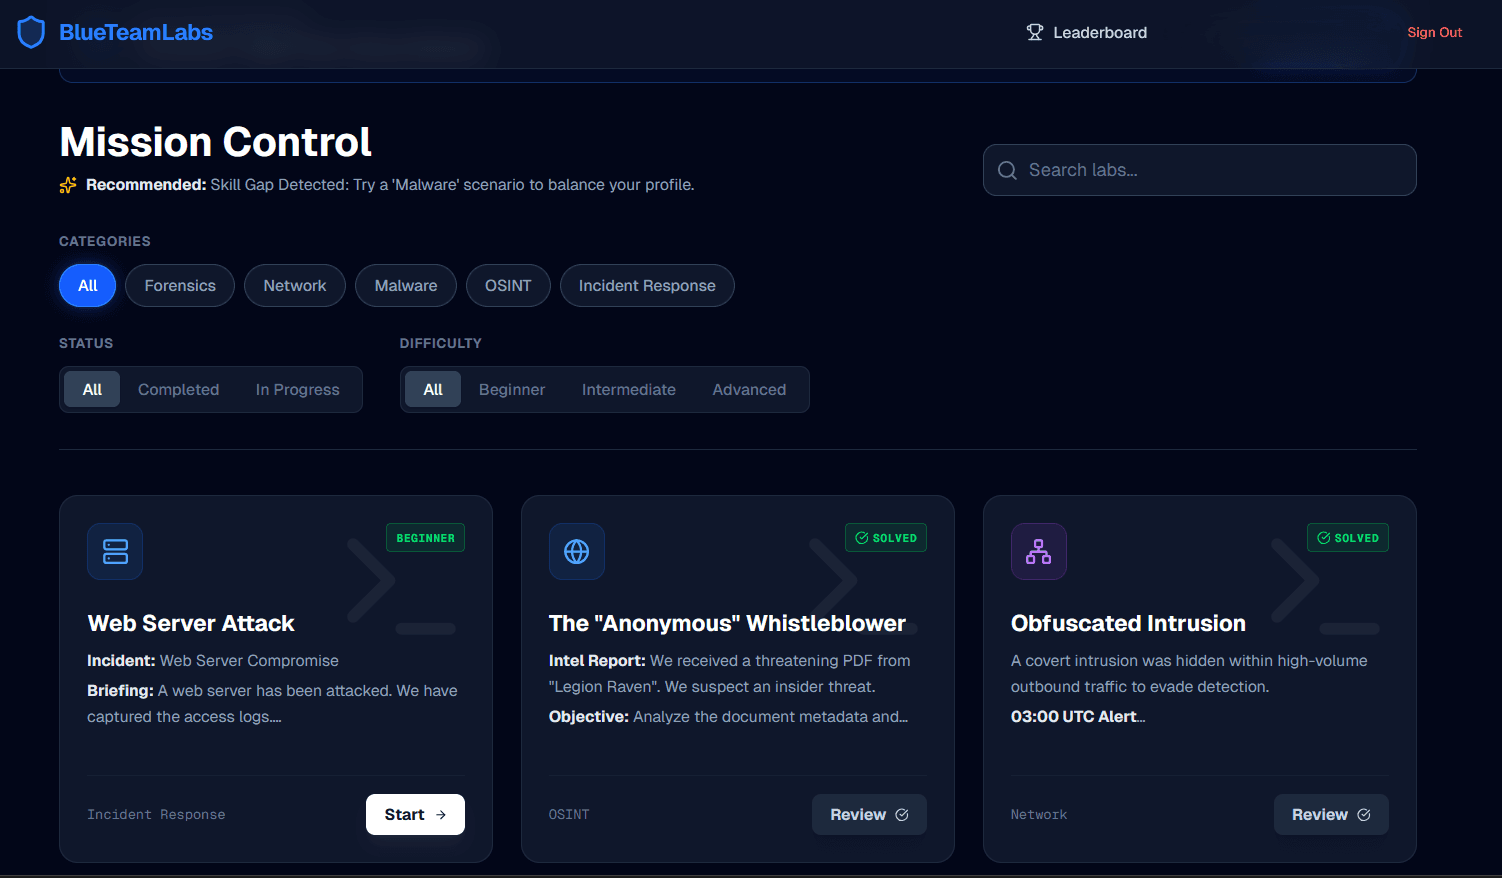The width and height of the screenshot is (1502, 878).
Task: Filter difficulty by Beginner
Action: [511, 389]
